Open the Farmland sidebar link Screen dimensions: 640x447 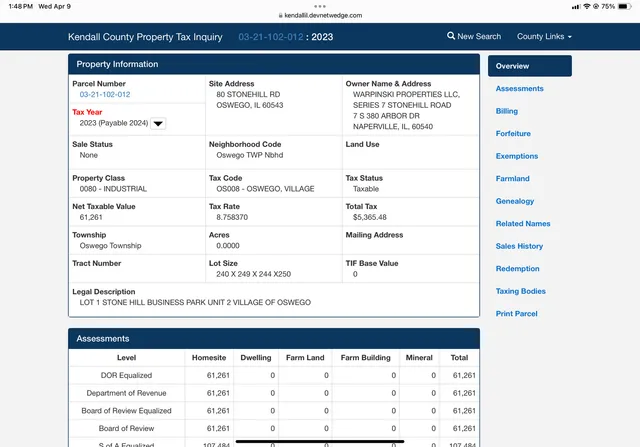pyautogui.click(x=512, y=179)
